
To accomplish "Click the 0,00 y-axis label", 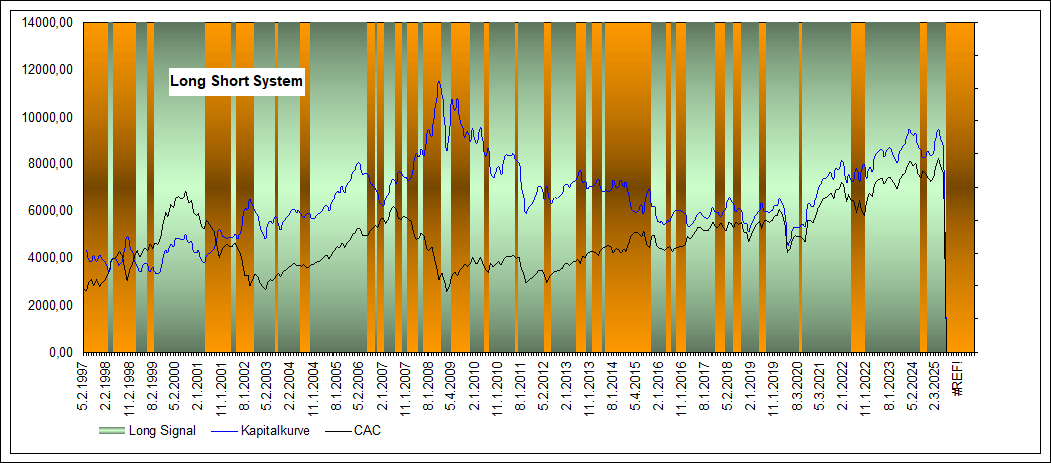I will (62, 352).
